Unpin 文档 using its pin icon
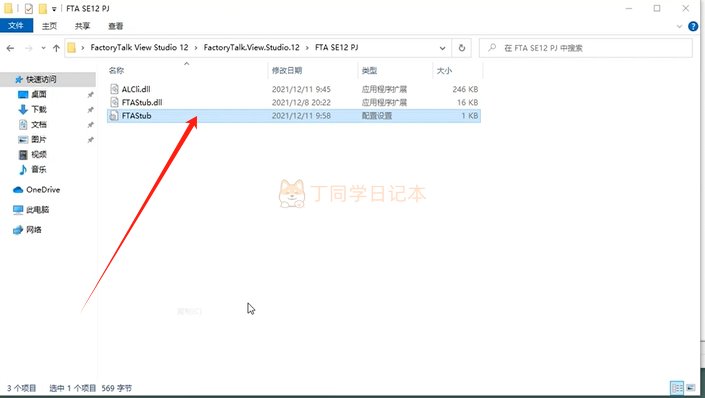The height and width of the screenshot is (398, 705). (90, 125)
